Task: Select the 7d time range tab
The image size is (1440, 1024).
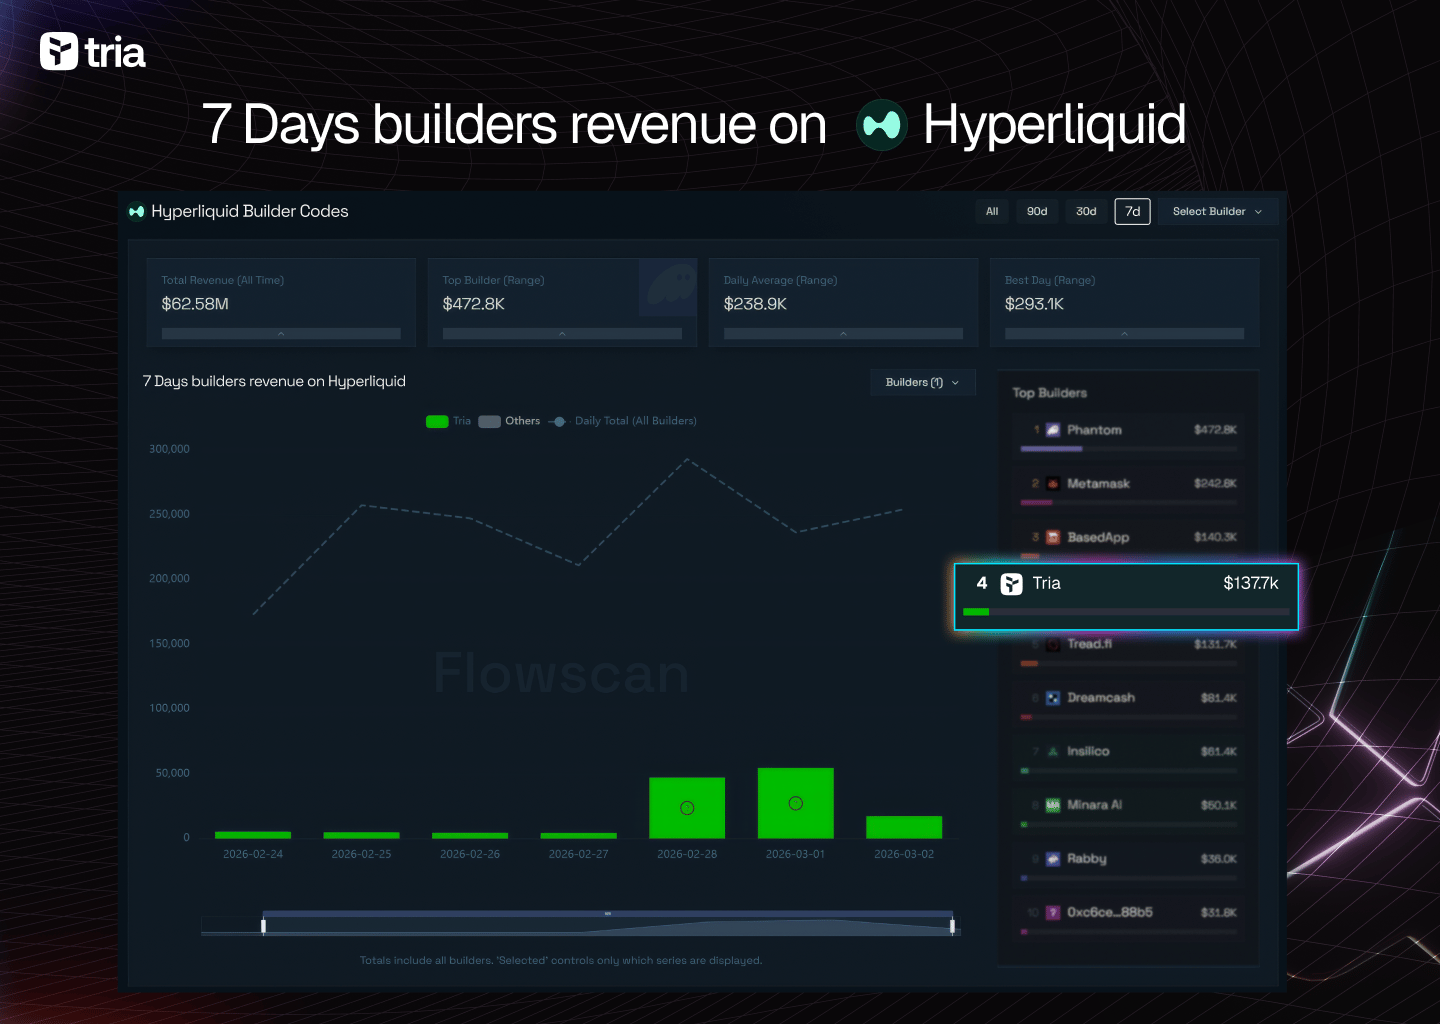Action: point(1132,212)
